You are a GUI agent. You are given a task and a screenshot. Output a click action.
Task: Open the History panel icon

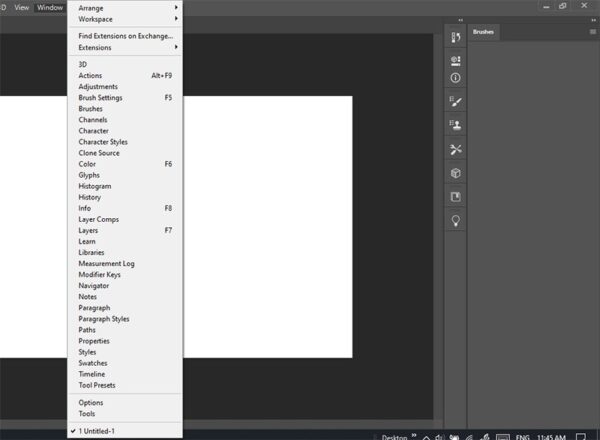[x=456, y=37]
